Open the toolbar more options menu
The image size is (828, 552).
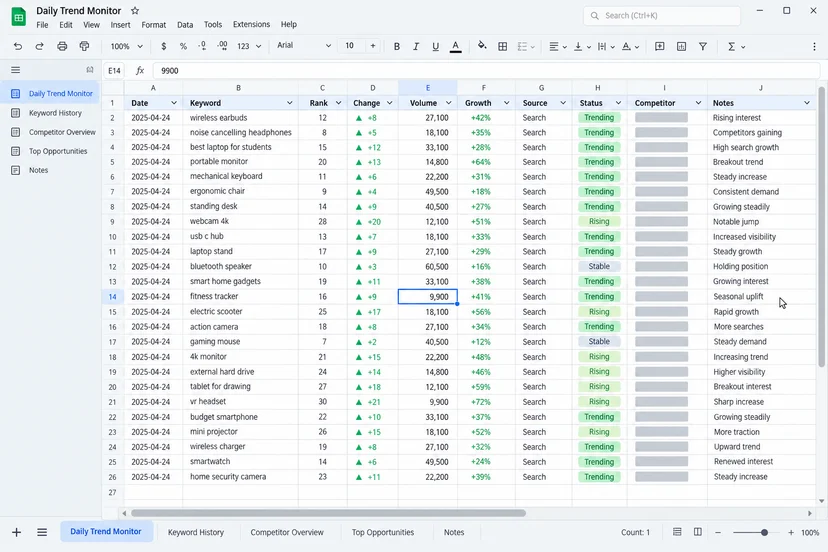click(814, 46)
